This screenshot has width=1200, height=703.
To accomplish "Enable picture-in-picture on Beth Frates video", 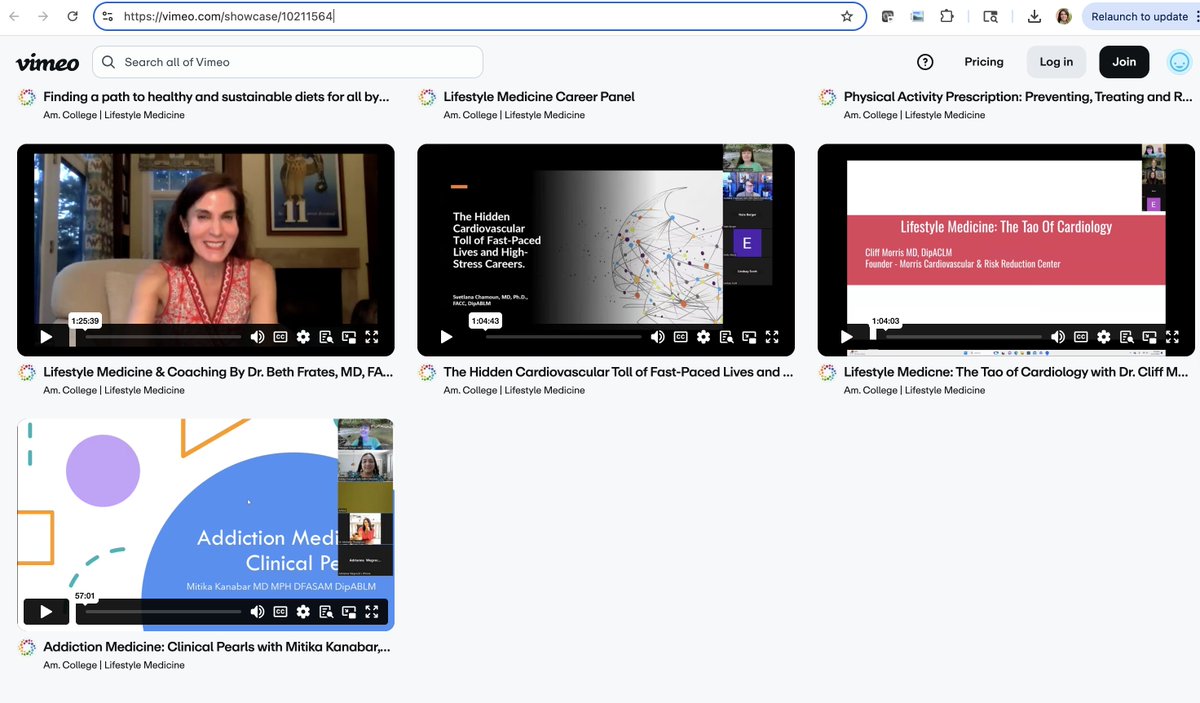I will click(x=349, y=337).
